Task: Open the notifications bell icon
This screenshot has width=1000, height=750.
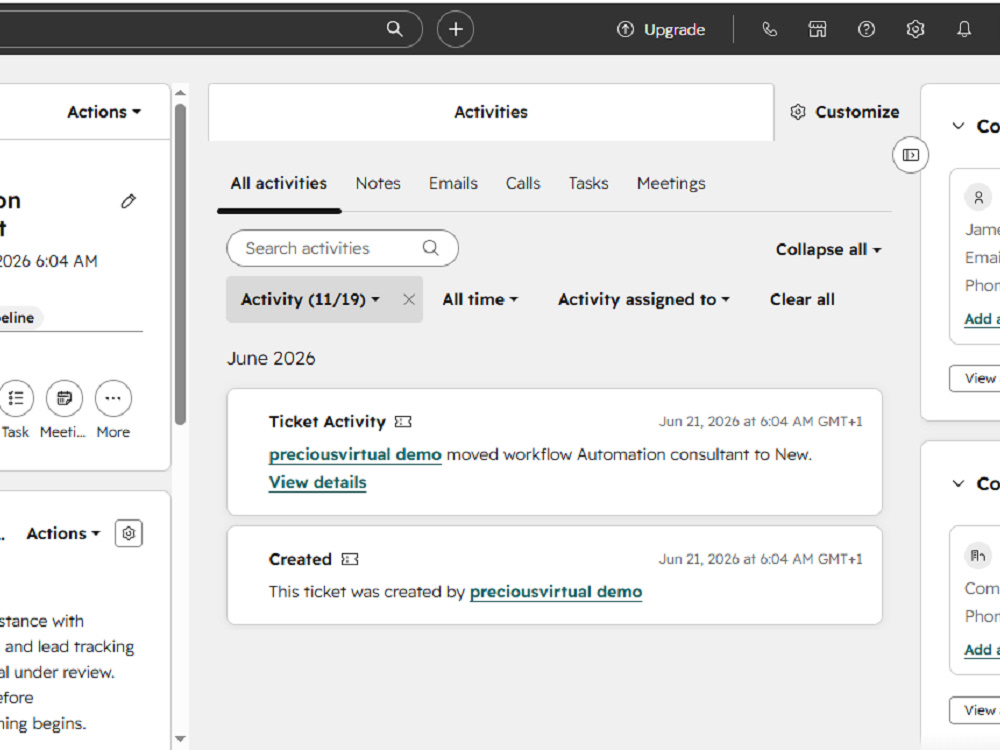Action: point(964,29)
